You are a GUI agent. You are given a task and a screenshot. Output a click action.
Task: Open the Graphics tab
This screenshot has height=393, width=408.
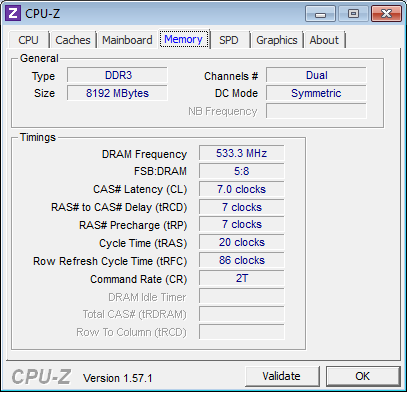[x=277, y=40]
